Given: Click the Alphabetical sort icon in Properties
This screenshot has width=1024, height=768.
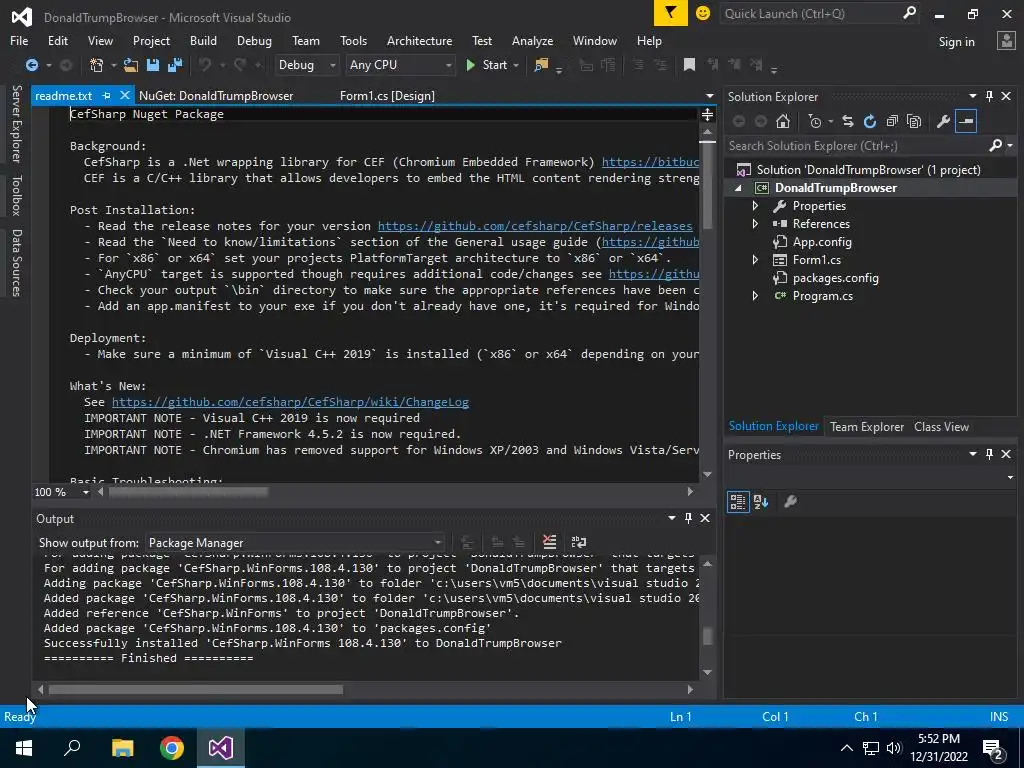Looking at the screenshot, I should 761,502.
